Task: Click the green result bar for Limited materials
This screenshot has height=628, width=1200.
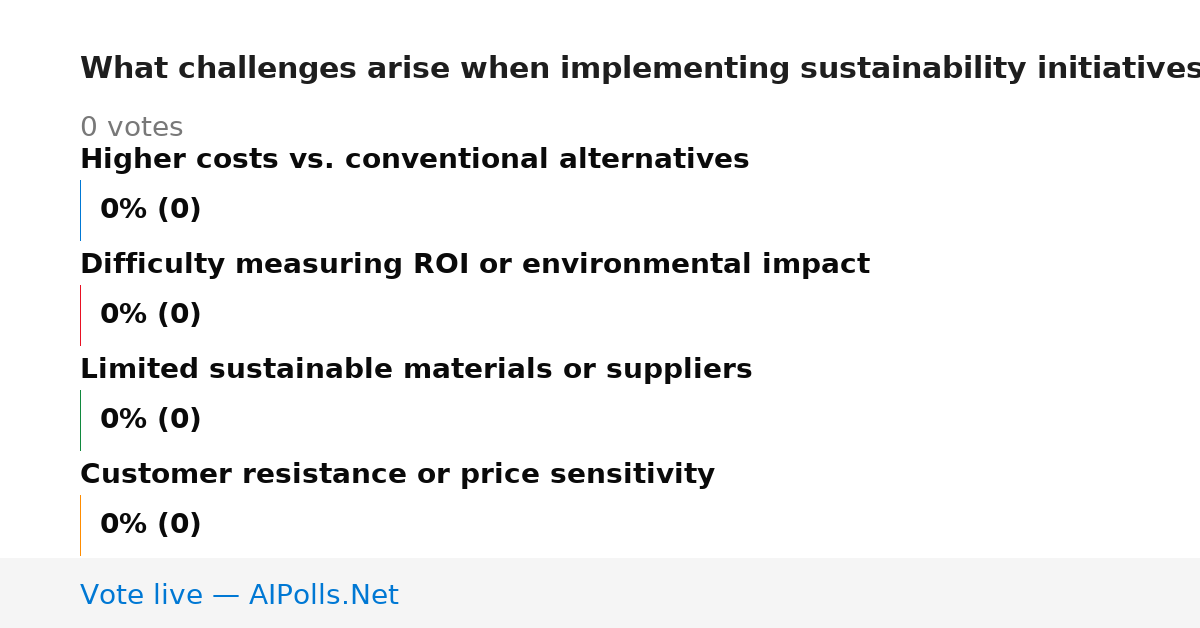Action: click(80, 420)
